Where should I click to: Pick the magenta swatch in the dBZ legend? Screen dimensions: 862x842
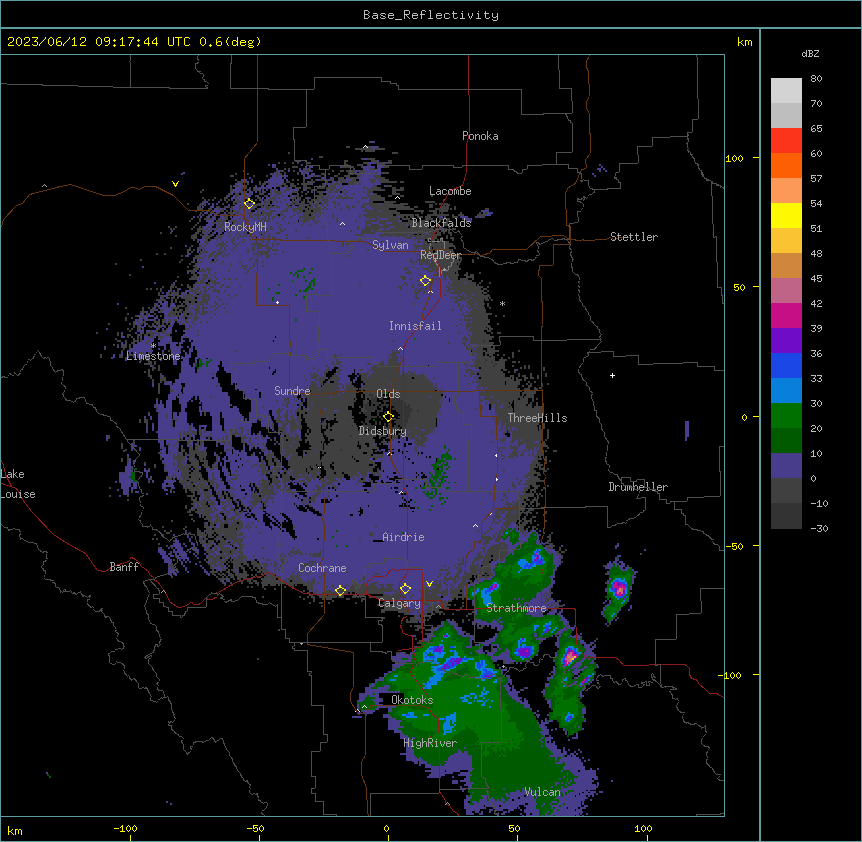[786, 315]
